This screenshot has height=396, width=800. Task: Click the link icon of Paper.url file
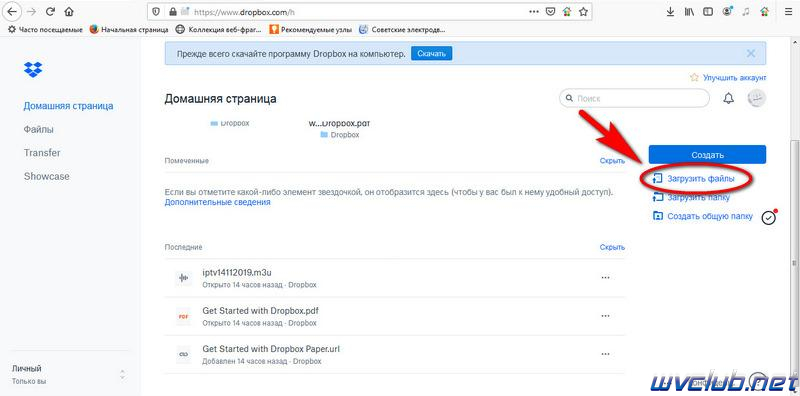point(184,354)
